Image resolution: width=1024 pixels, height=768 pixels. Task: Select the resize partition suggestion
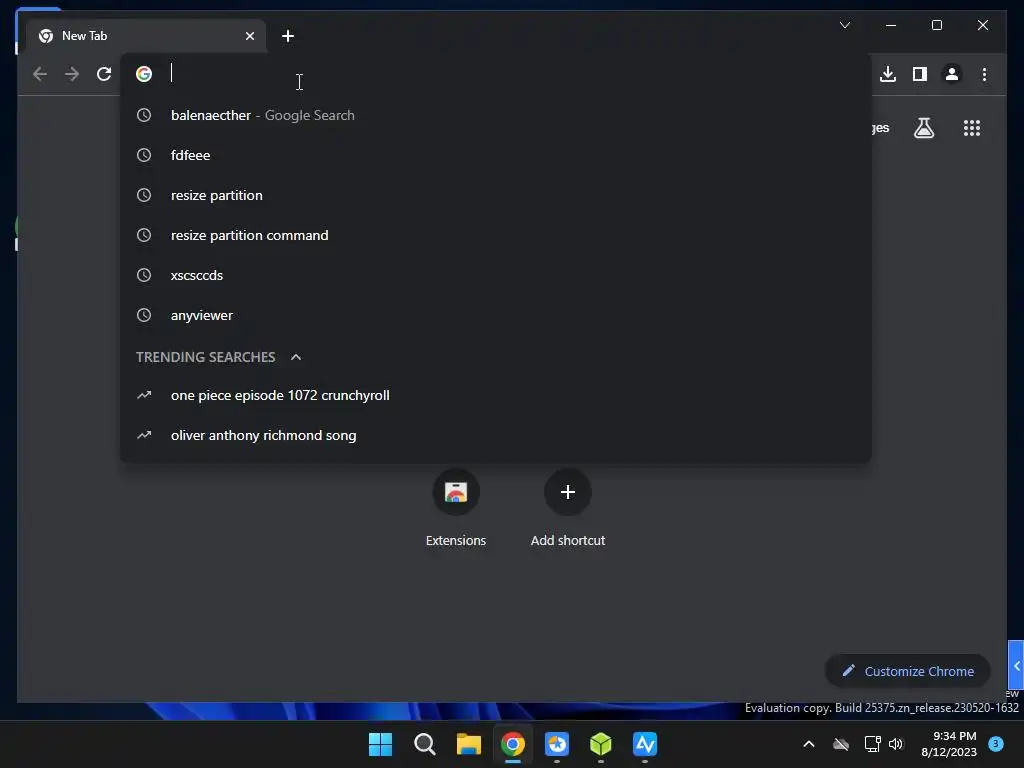click(x=496, y=195)
